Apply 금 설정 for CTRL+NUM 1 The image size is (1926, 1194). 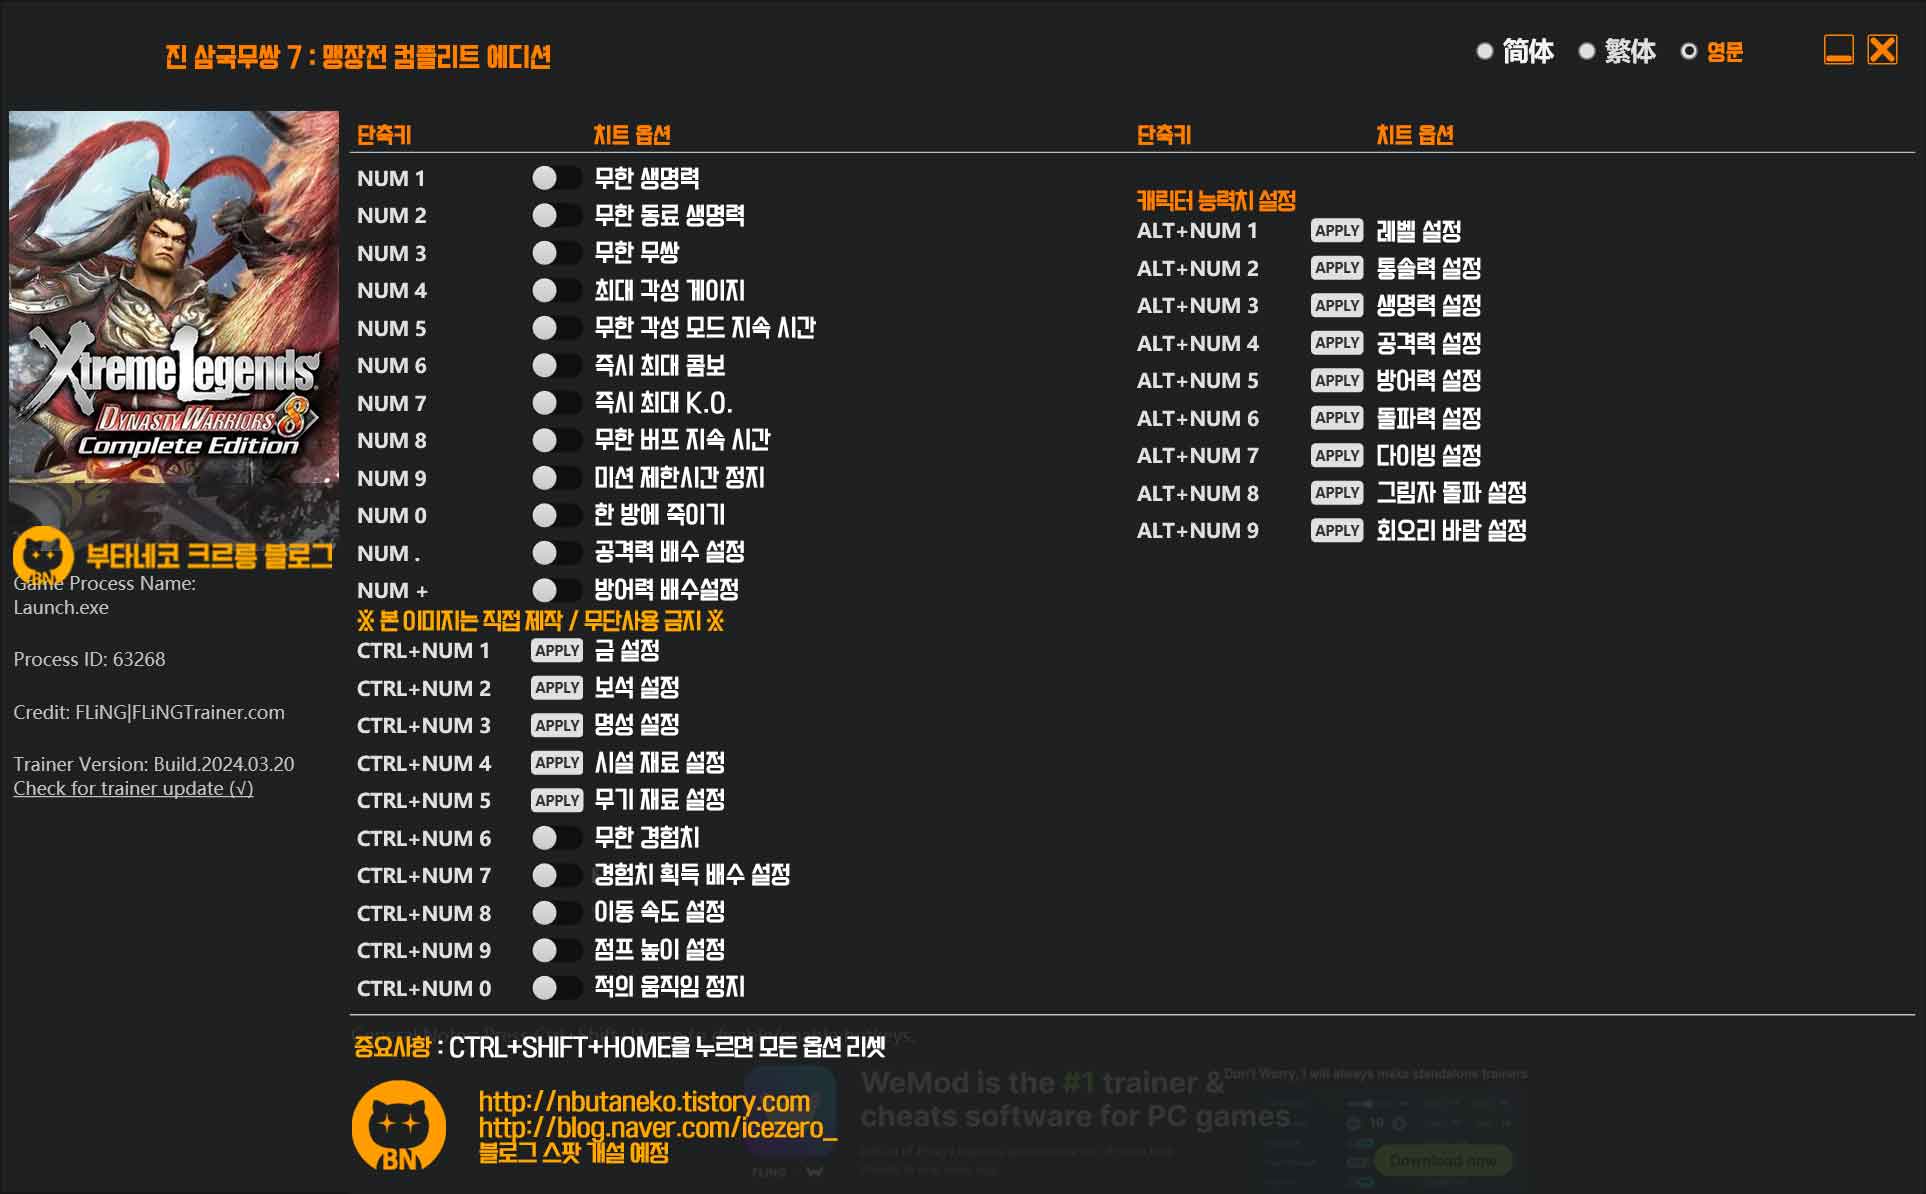click(557, 651)
